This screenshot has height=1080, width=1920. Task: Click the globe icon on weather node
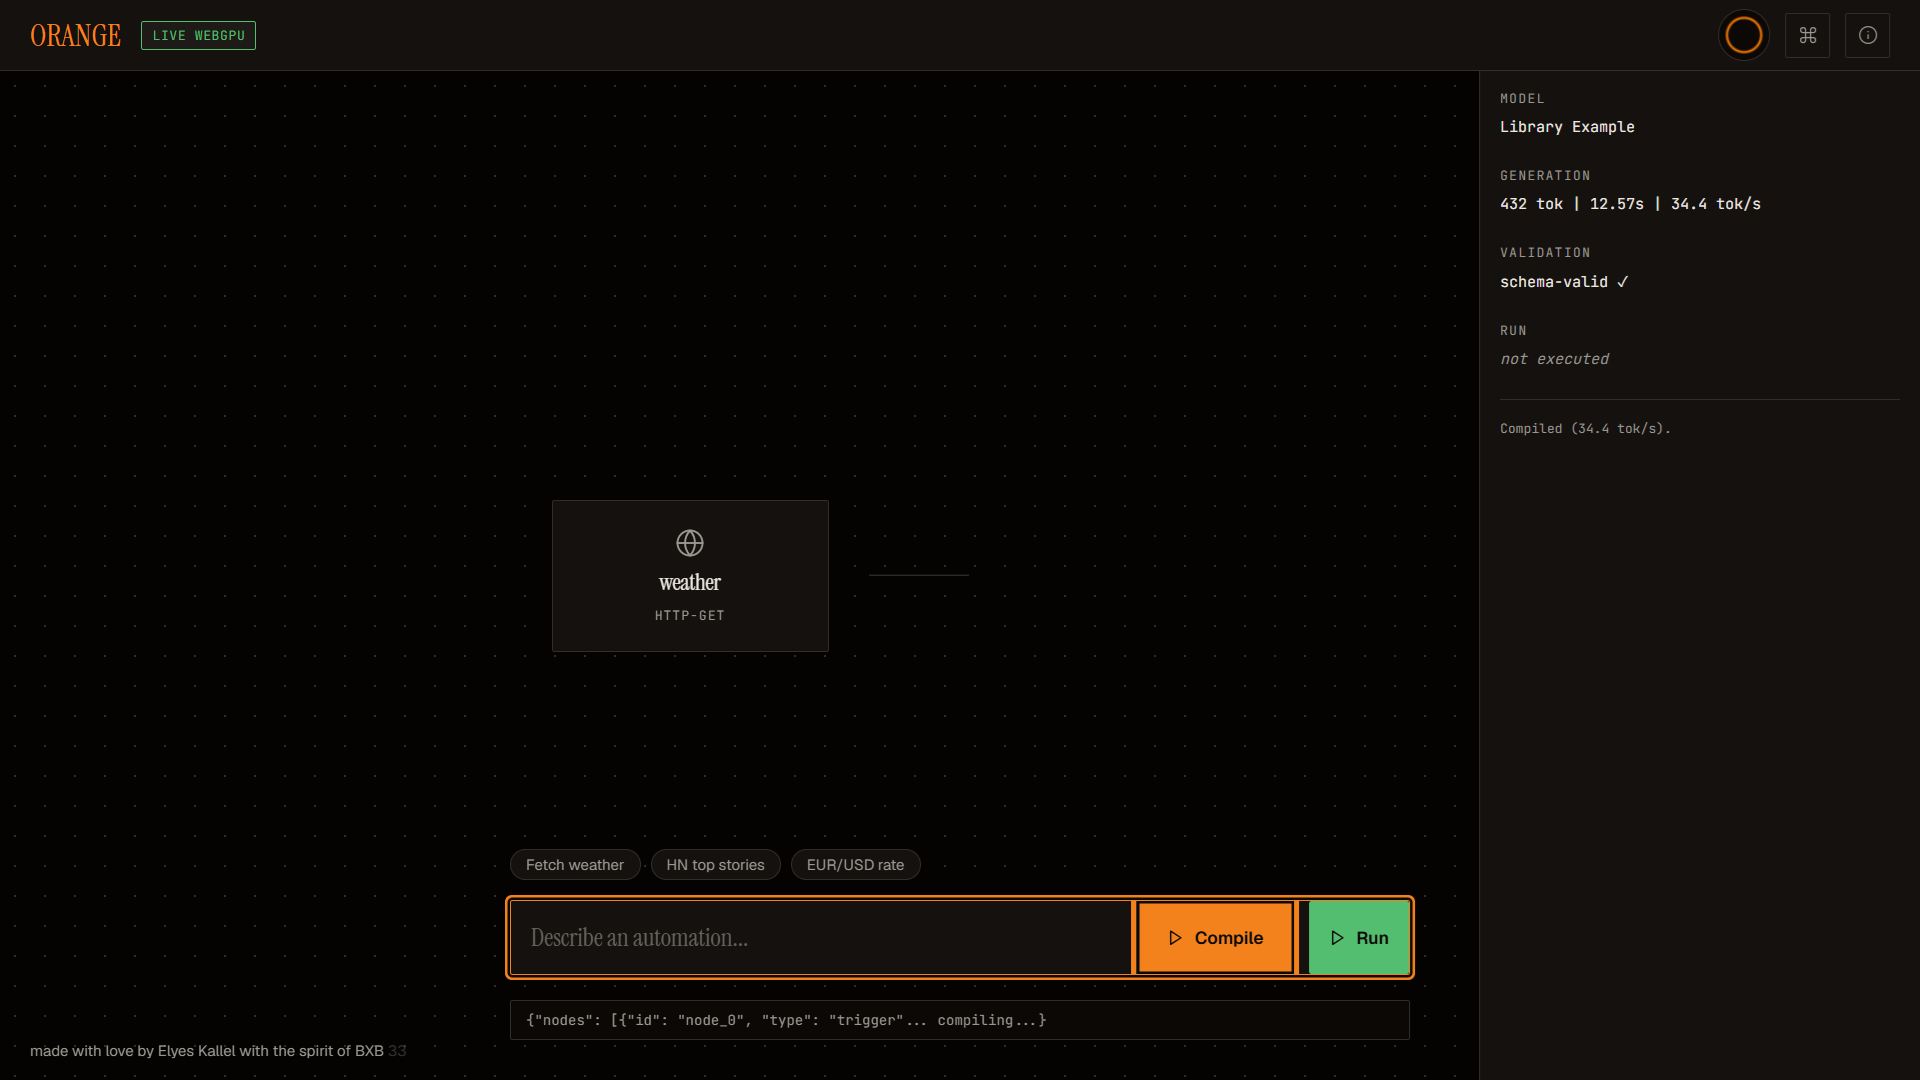[x=690, y=543]
